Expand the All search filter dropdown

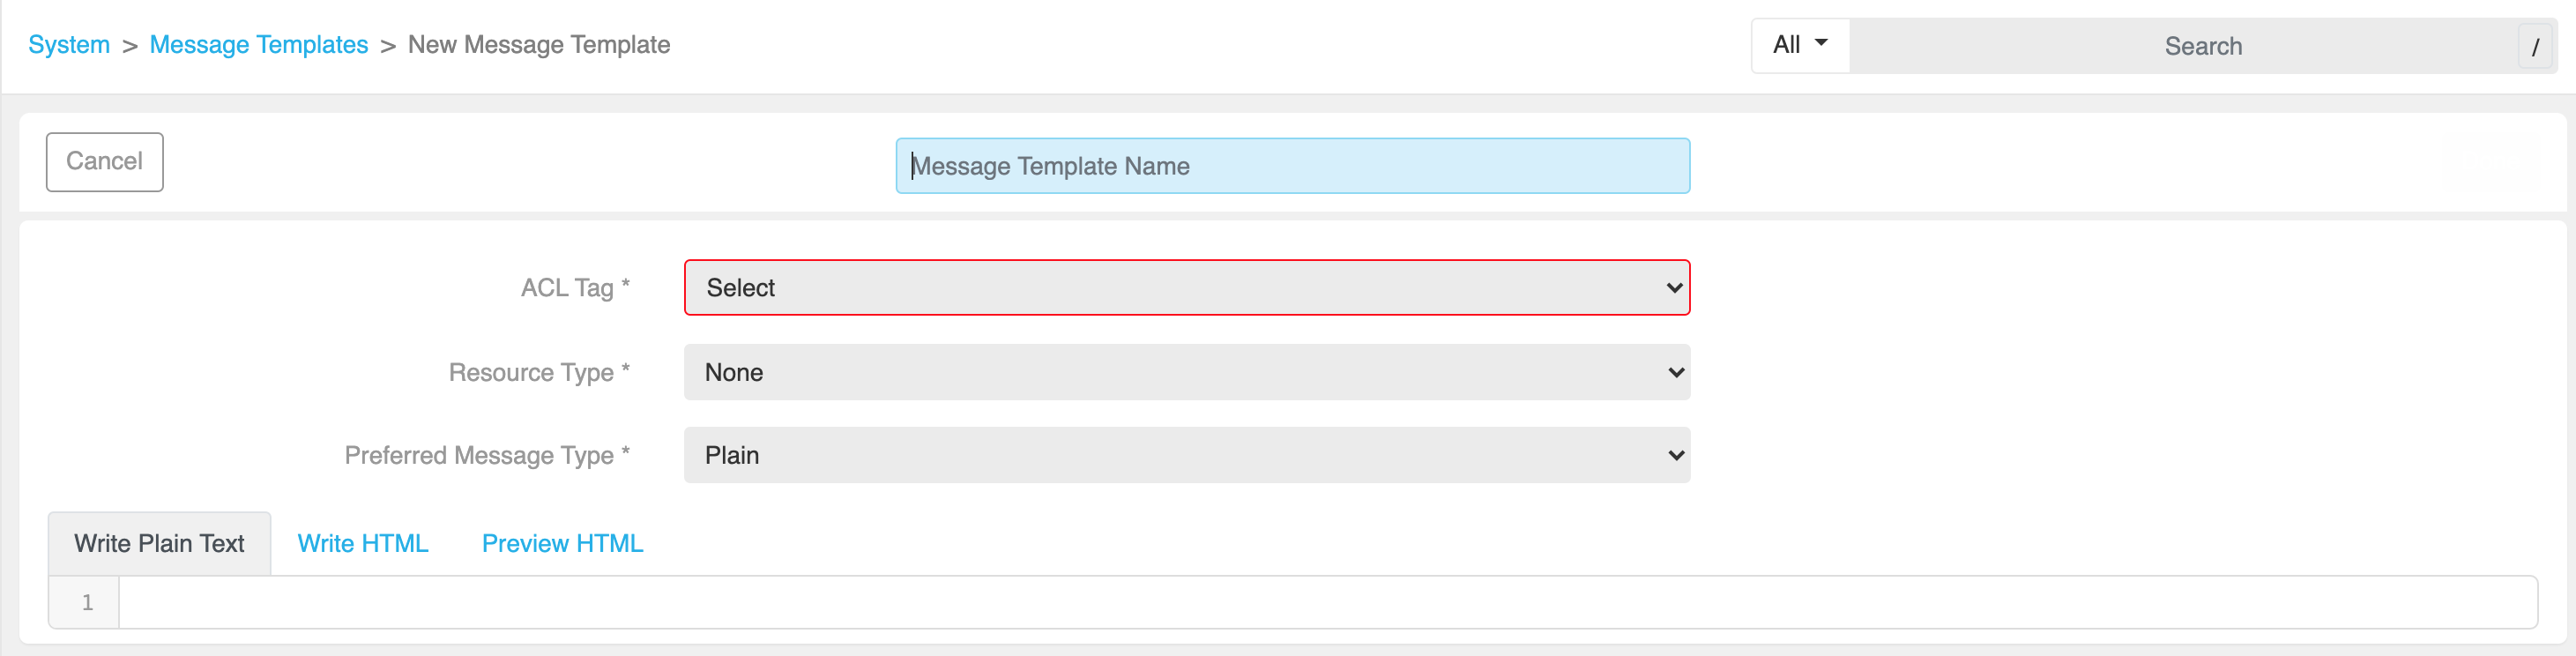(x=1799, y=45)
